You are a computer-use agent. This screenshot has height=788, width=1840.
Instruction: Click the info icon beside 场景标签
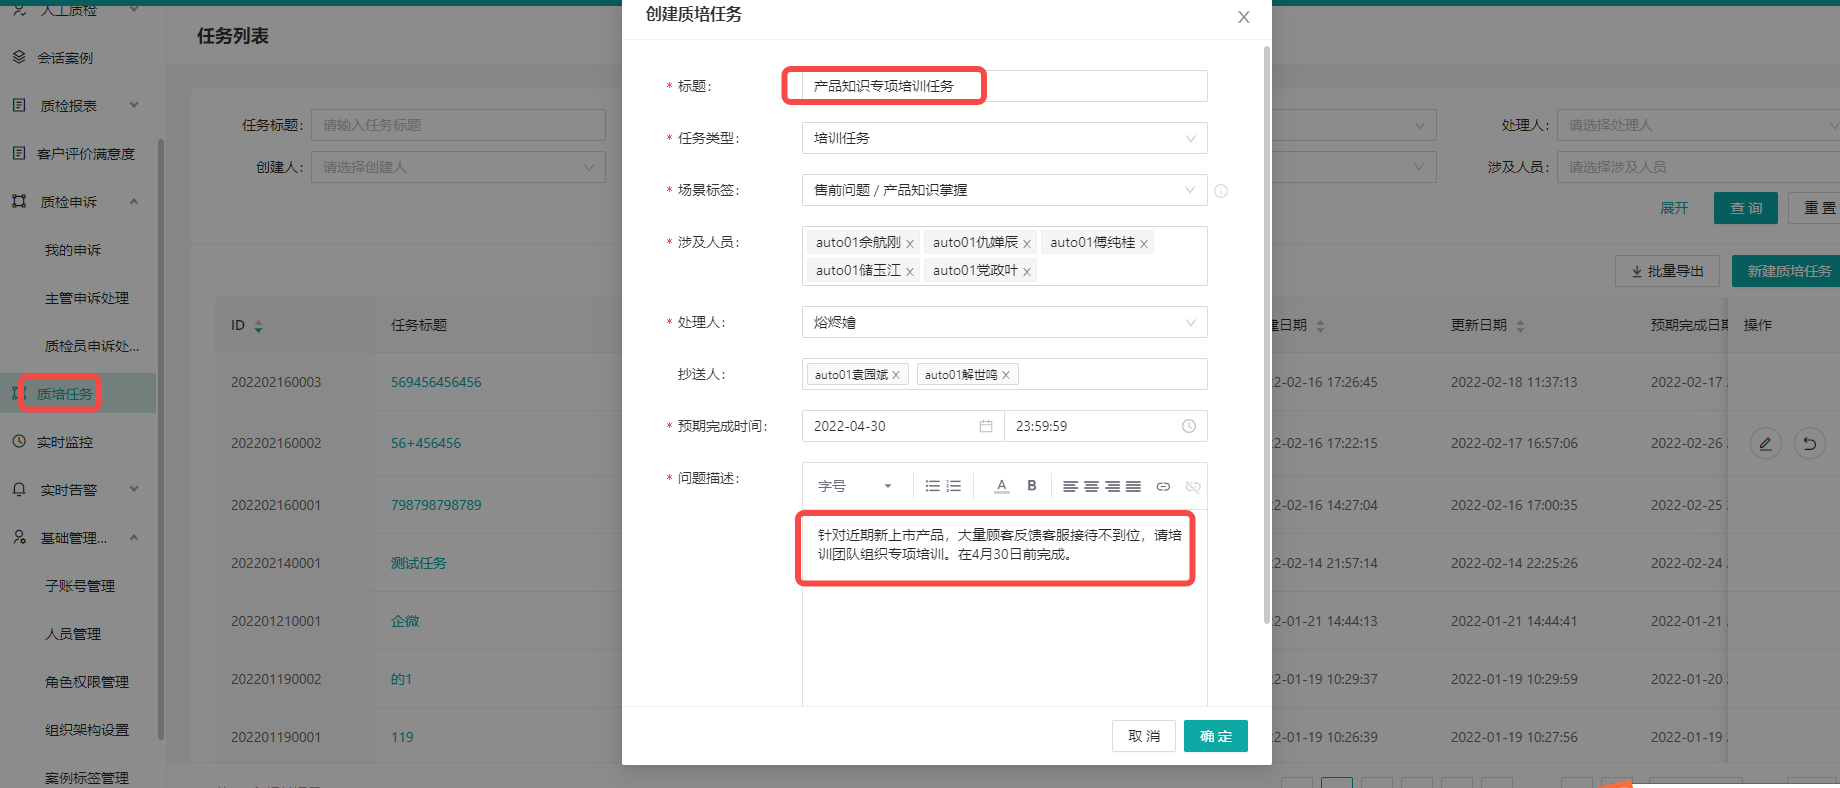coord(1221,191)
